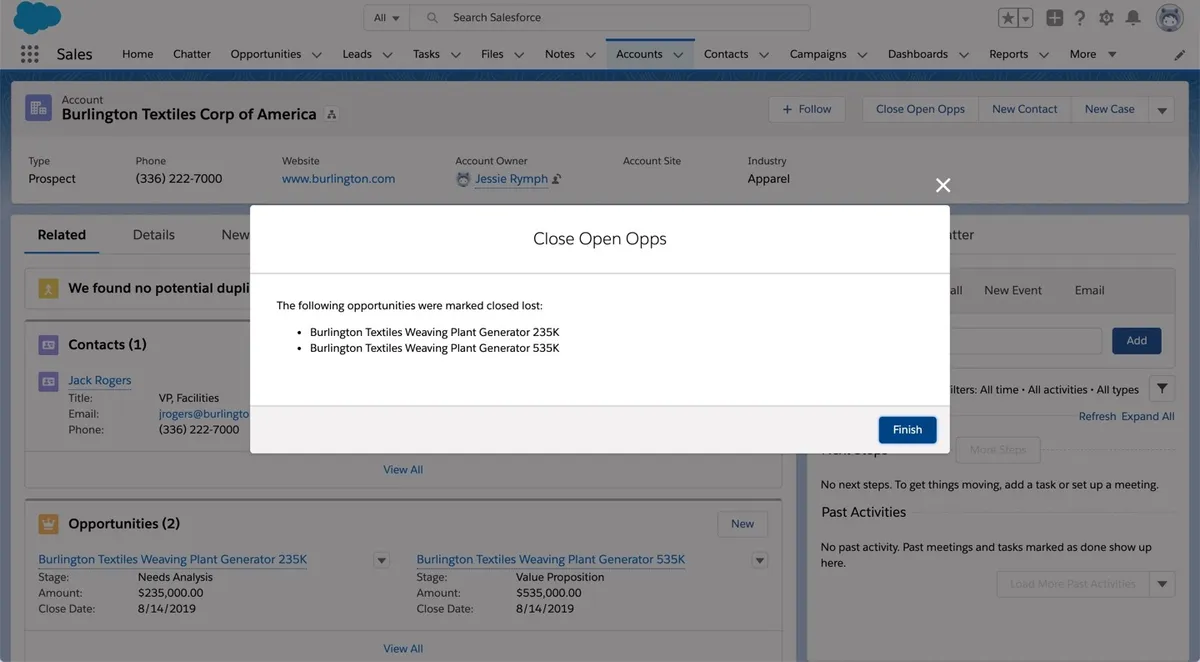Click the Expand All link
This screenshot has width=1200, height=662.
1148,417
